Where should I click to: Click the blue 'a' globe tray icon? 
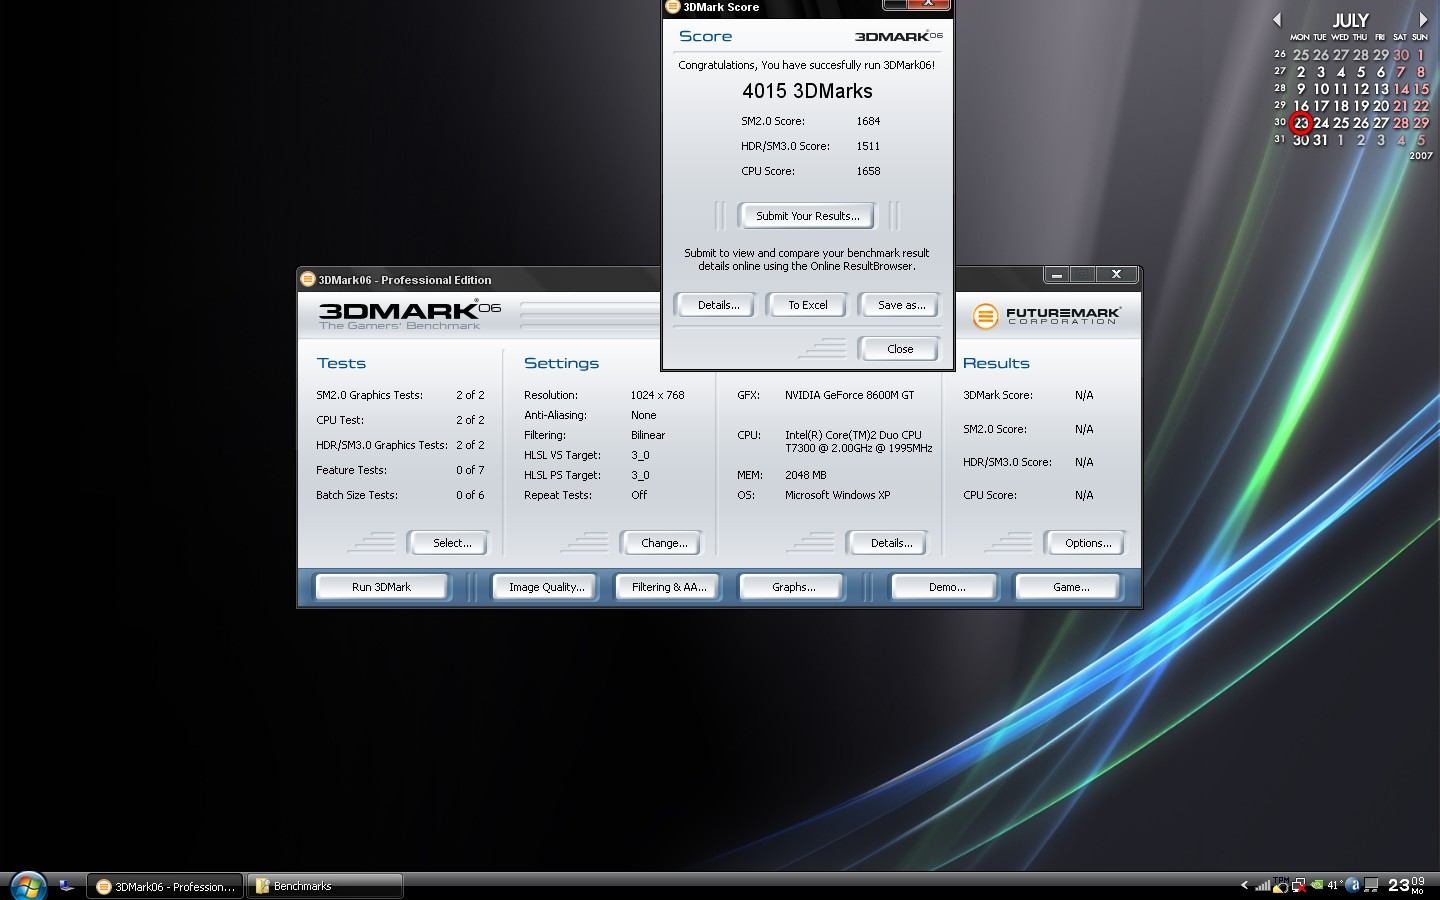(1352, 885)
